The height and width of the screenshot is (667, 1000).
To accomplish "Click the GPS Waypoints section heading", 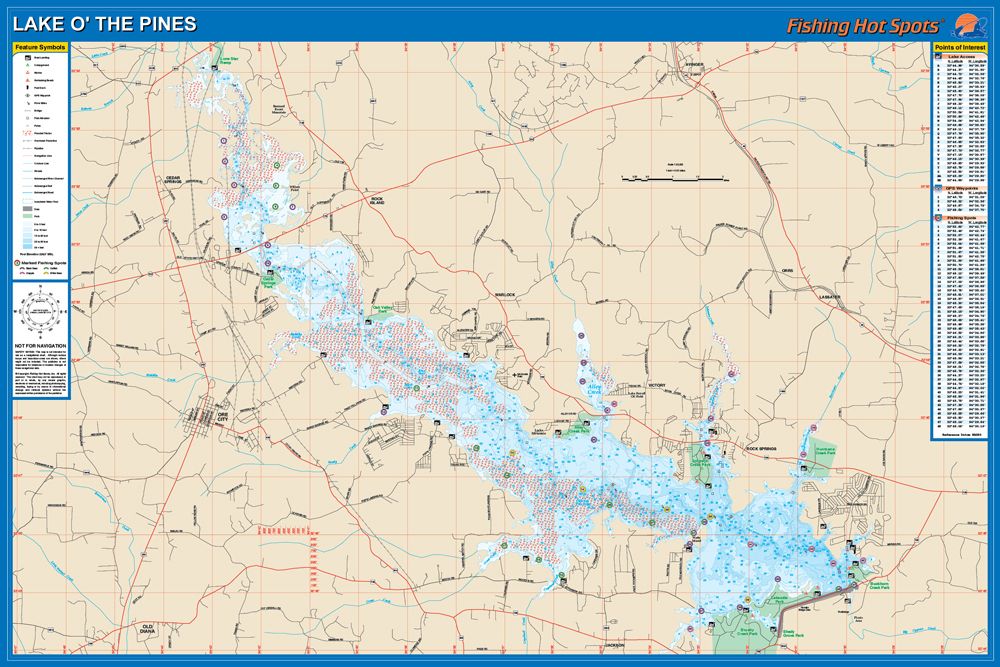I will click(x=961, y=188).
